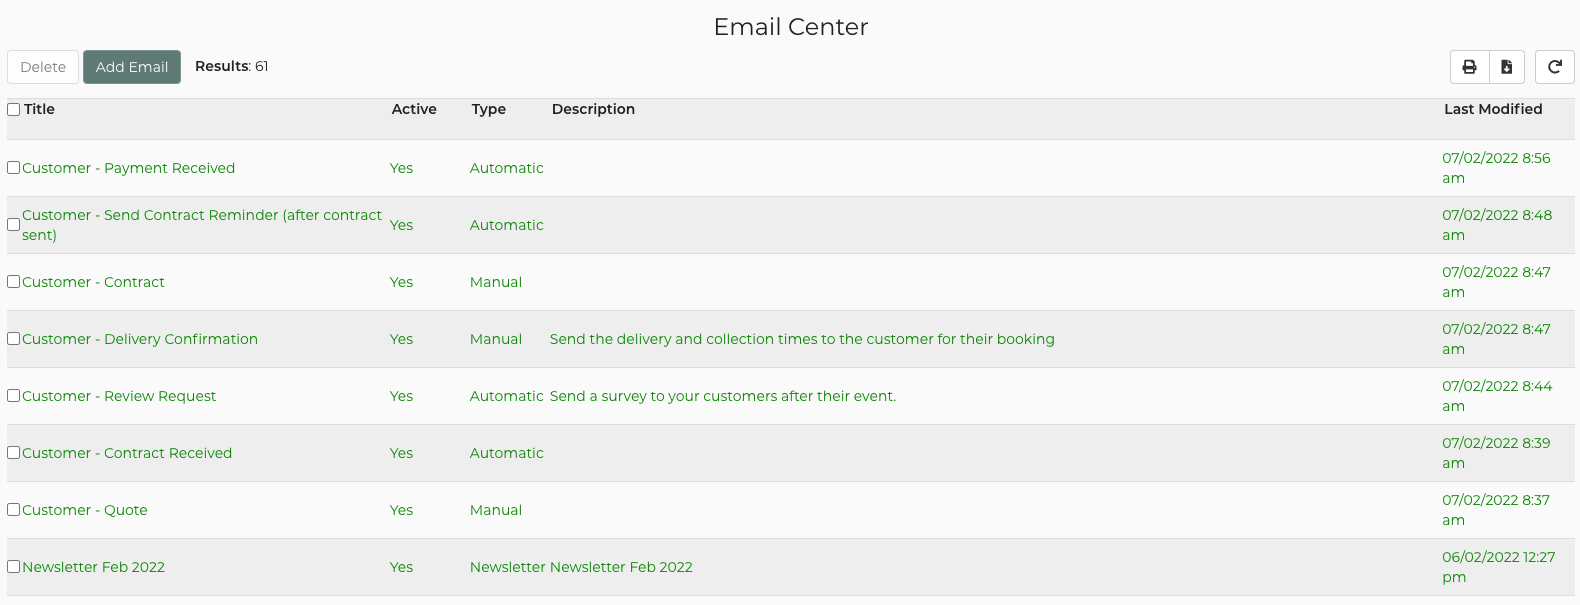Click the refresh list icon
1580x605 pixels.
[x=1555, y=67]
